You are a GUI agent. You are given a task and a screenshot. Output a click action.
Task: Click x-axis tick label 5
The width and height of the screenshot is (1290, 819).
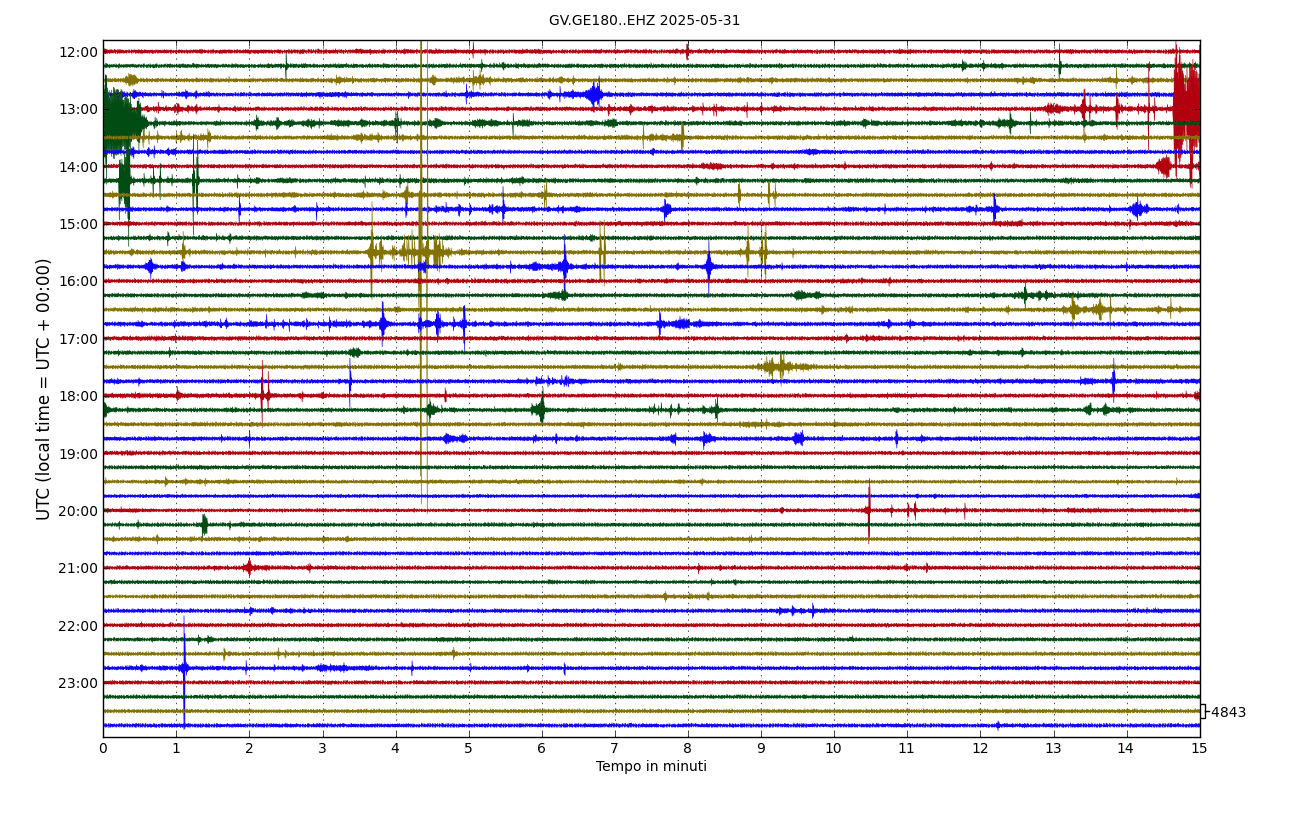tap(468, 748)
